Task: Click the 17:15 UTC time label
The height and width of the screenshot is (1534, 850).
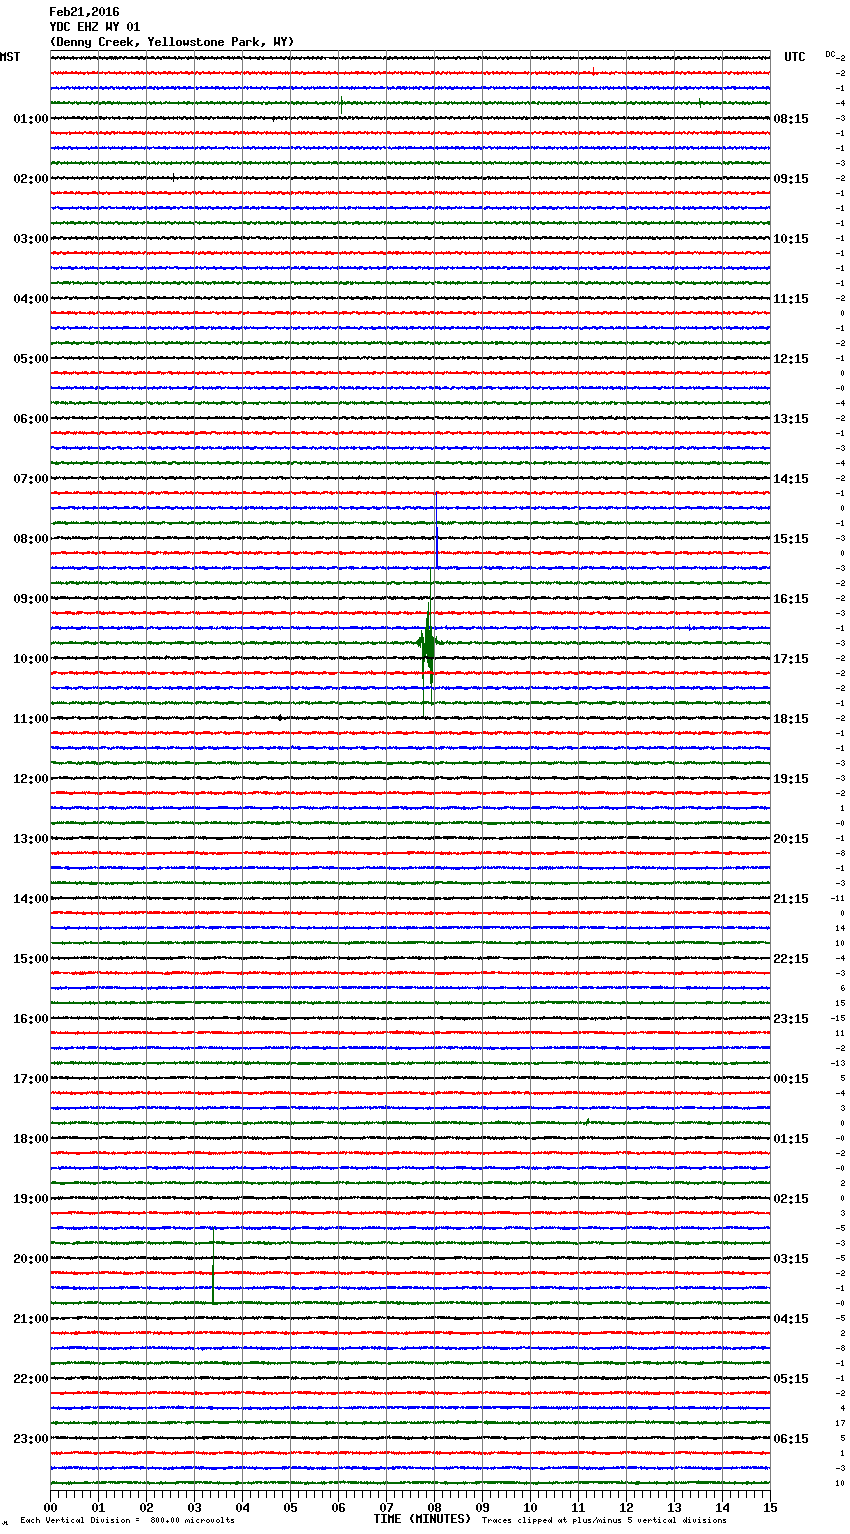Action: 791,659
